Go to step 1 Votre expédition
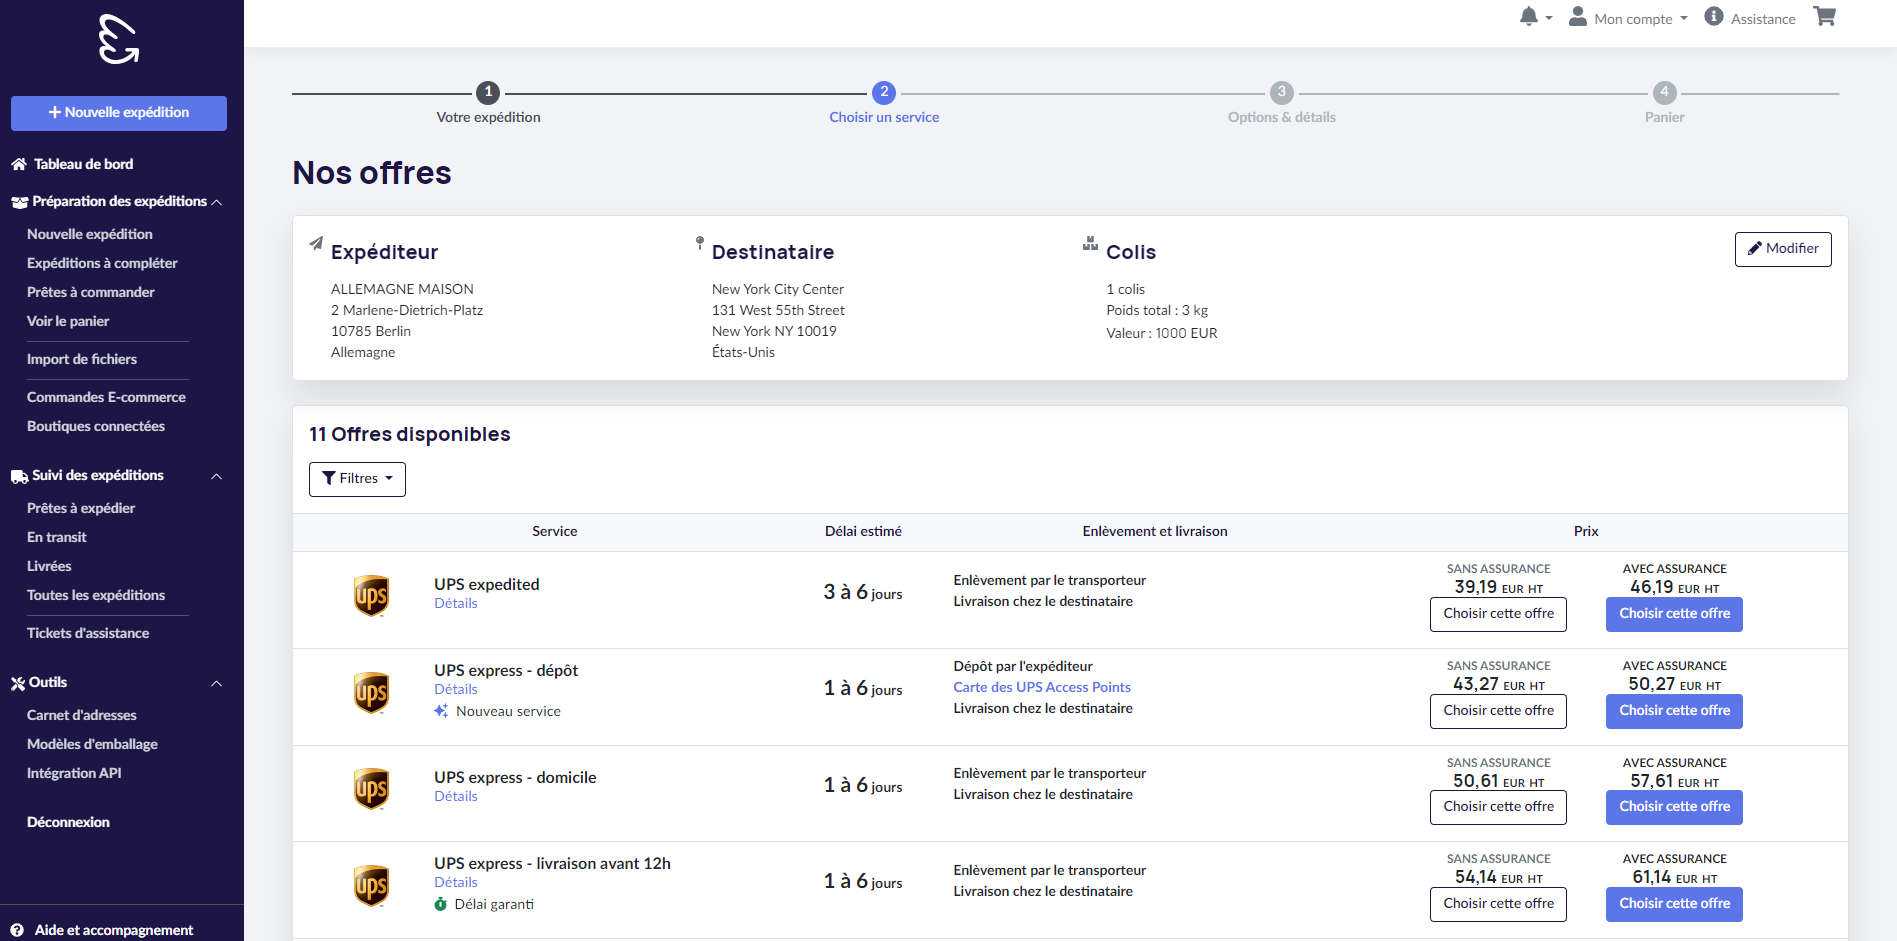The width and height of the screenshot is (1897, 941). (x=488, y=103)
